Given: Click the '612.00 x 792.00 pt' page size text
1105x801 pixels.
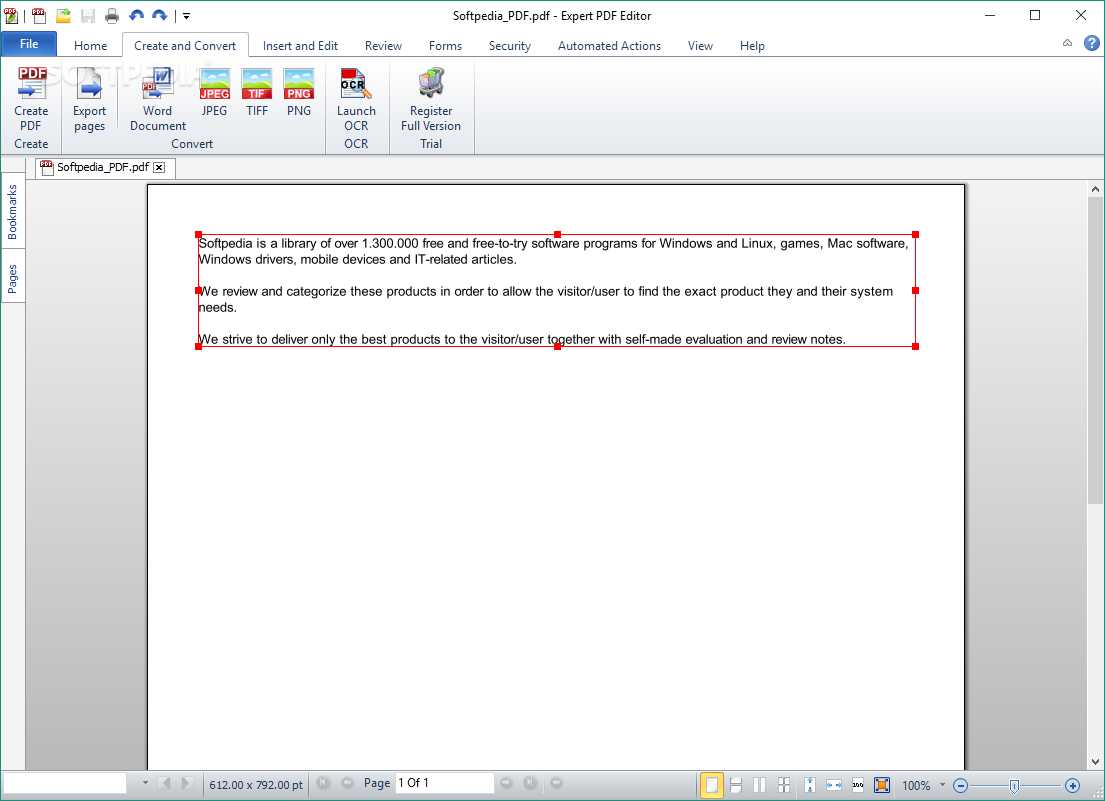Looking at the screenshot, I should pyautogui.click(x=256, y=784).
